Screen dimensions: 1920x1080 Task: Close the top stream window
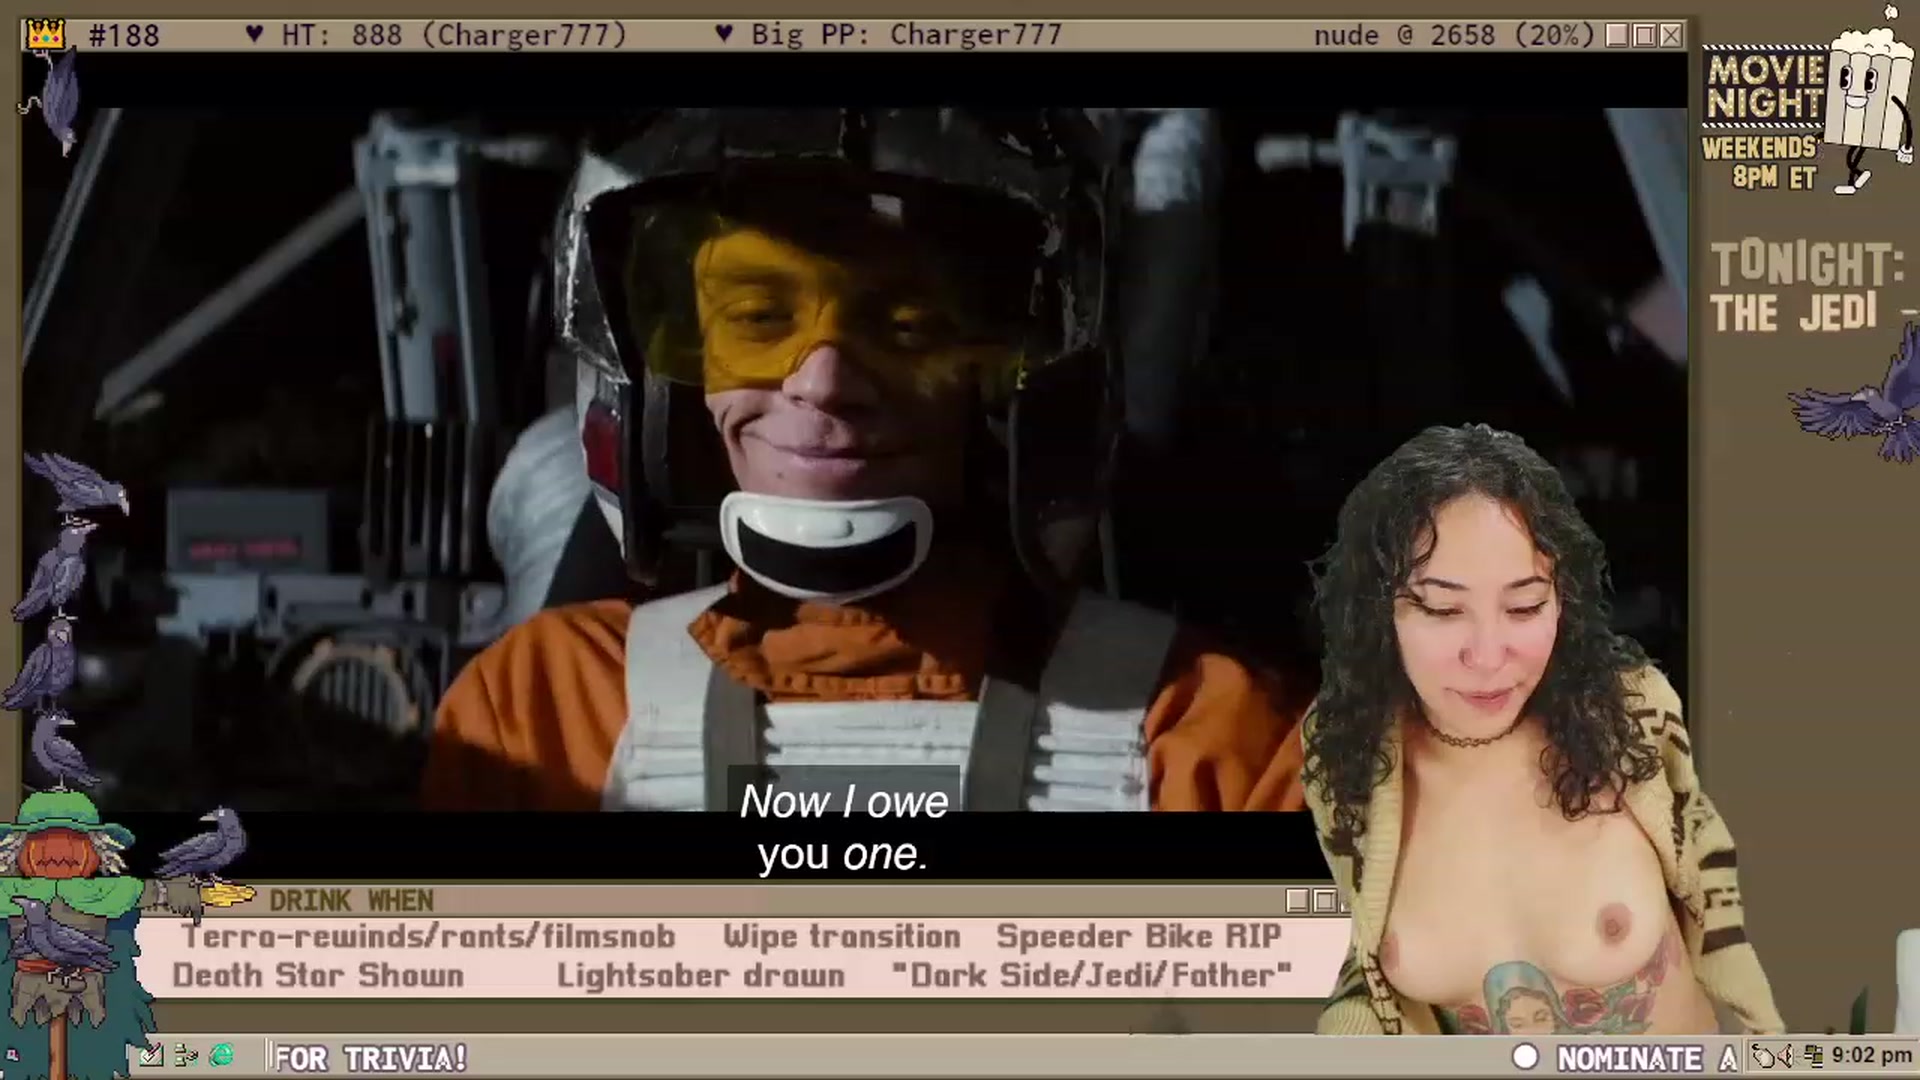[1671, 35]
